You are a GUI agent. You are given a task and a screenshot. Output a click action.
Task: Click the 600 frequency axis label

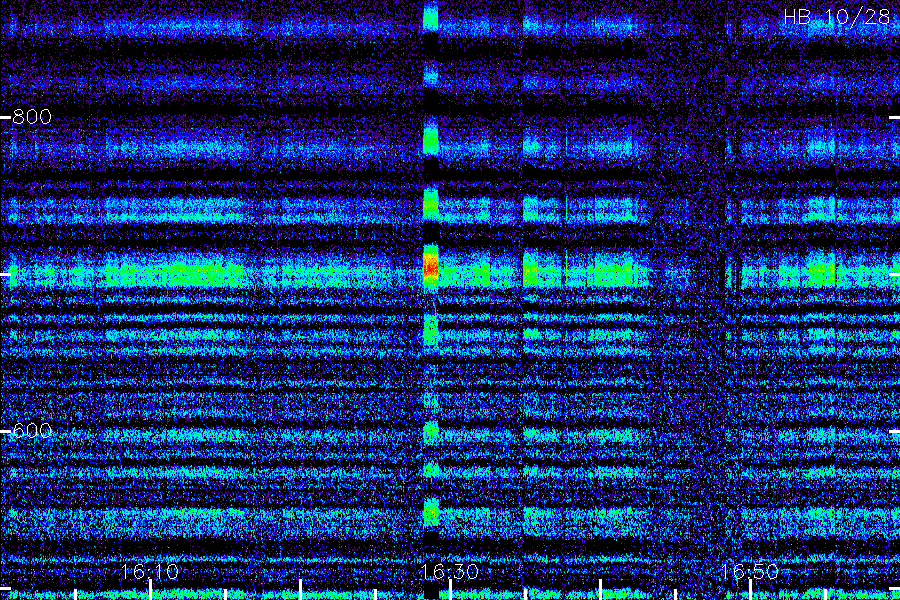pyautogui.click(x=32, y=431)
